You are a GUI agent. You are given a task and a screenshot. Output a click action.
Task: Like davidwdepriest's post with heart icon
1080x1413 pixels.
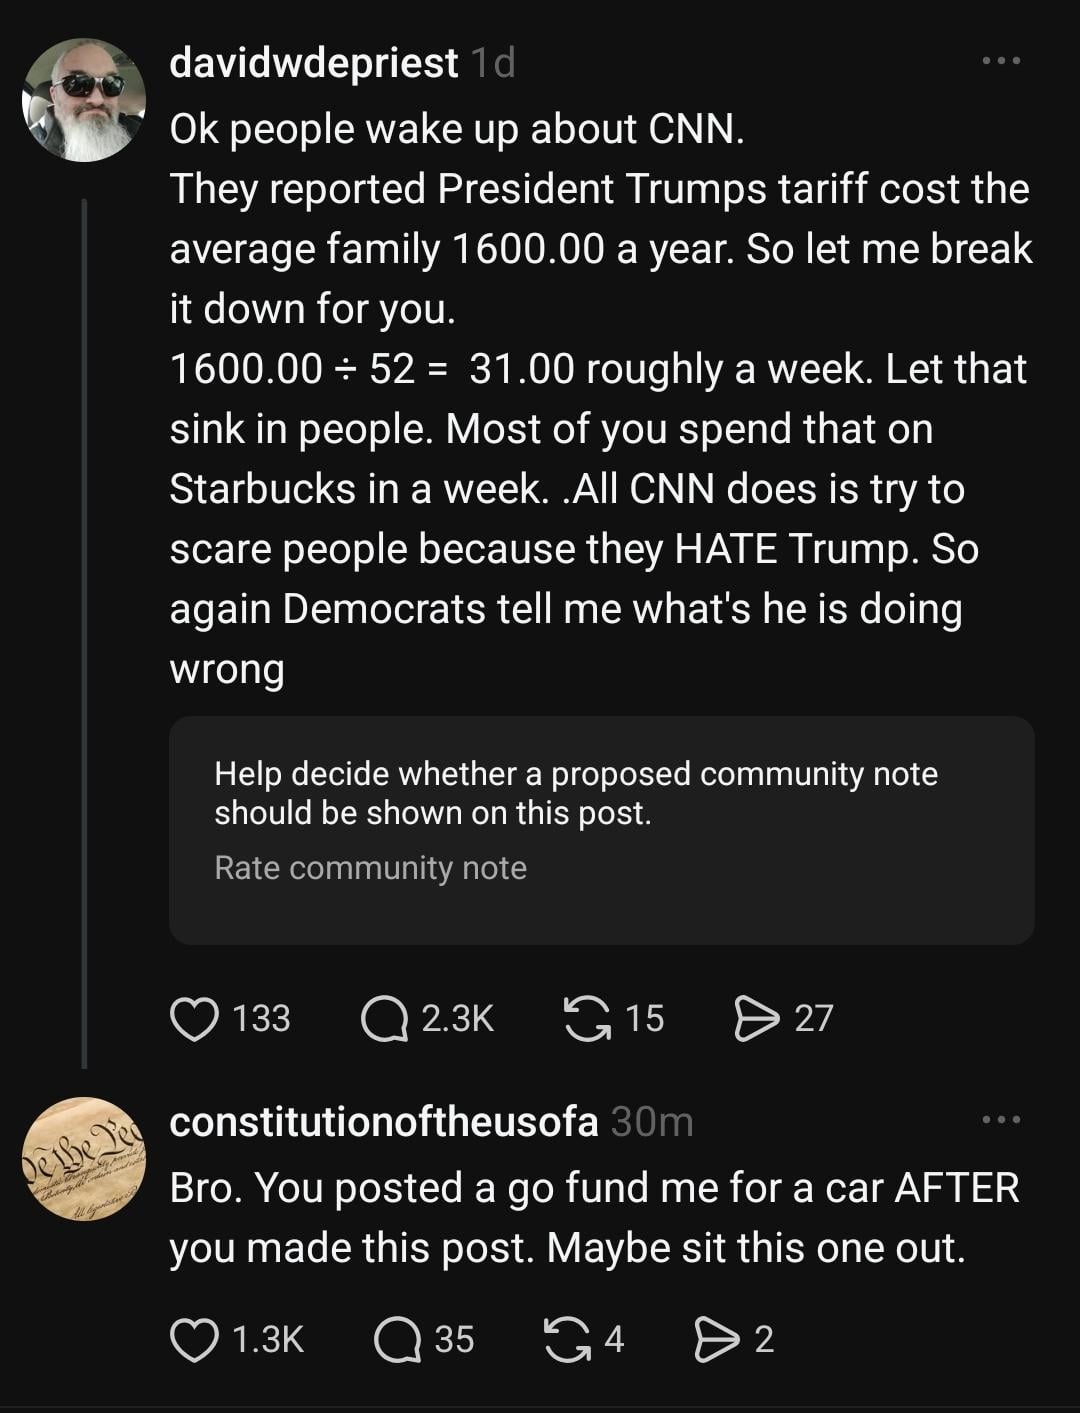(x=195, y=1019)
